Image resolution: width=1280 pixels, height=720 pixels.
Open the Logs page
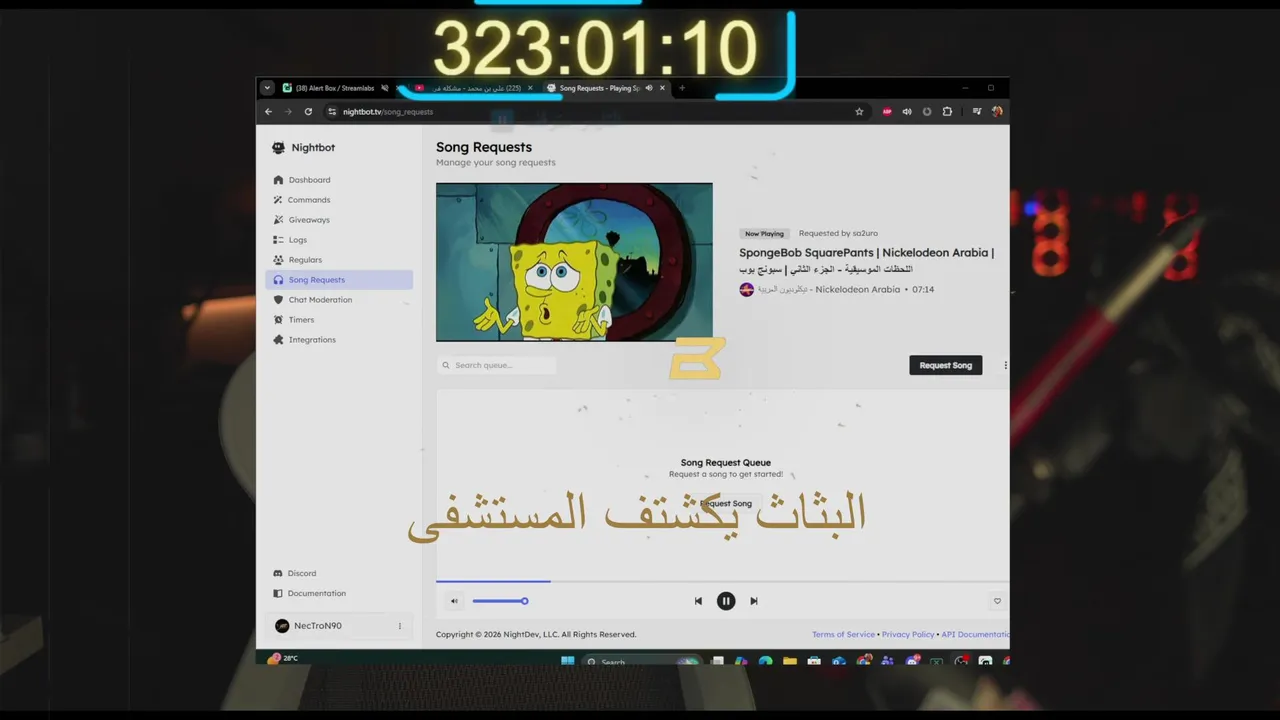338,240
